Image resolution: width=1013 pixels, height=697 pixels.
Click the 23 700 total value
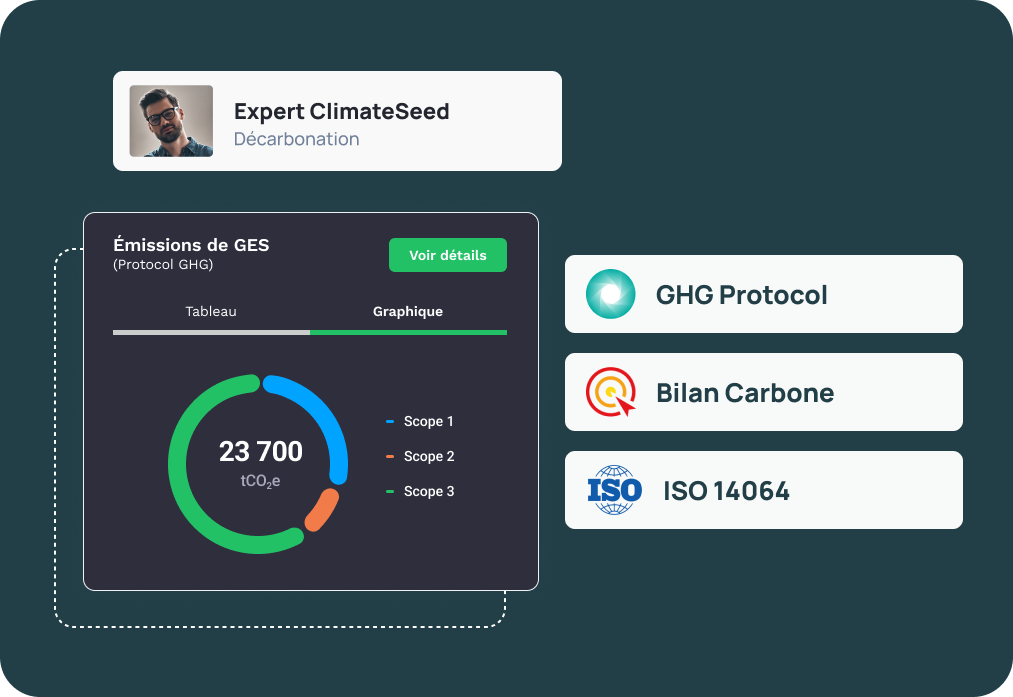pos(260,451)
